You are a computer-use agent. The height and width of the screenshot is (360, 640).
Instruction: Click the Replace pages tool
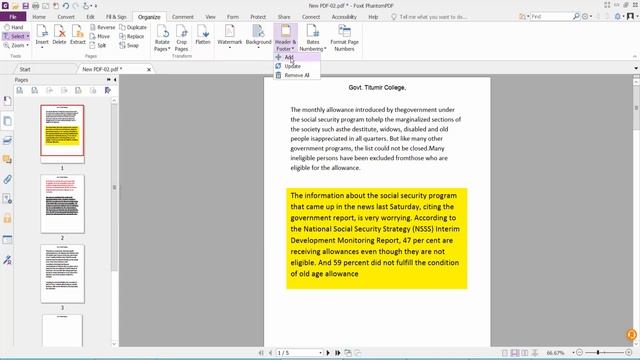[x=131, y=36]
